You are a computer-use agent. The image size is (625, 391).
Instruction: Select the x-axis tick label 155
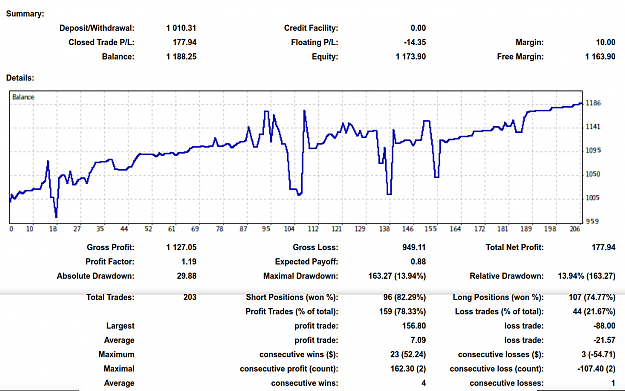tap(430, 229)
